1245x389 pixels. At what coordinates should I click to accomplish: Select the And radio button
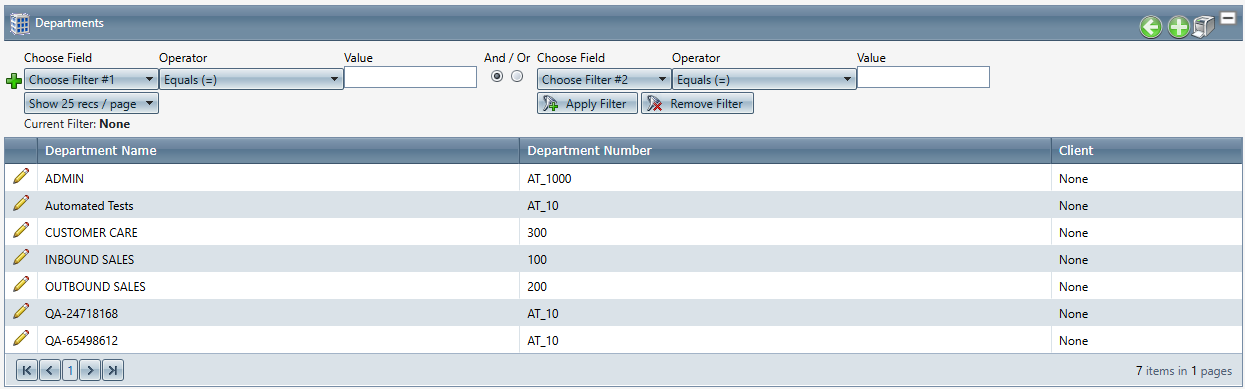point(497,77)
